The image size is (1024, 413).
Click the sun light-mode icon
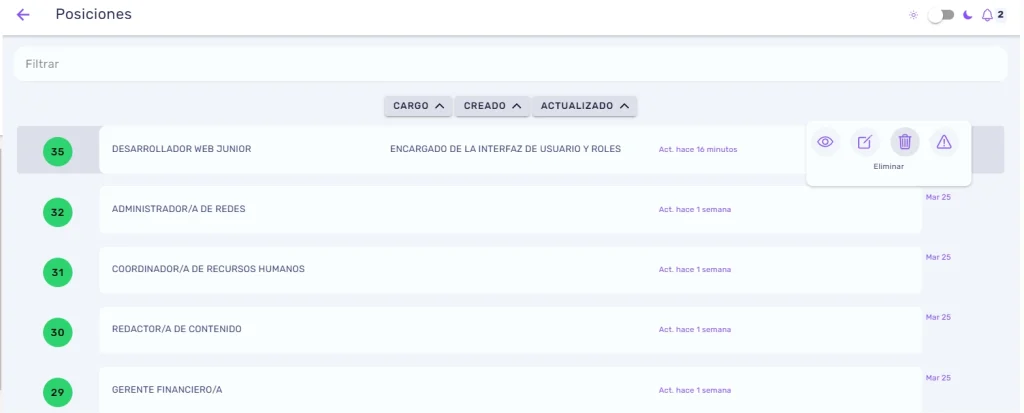pos(913,15)
